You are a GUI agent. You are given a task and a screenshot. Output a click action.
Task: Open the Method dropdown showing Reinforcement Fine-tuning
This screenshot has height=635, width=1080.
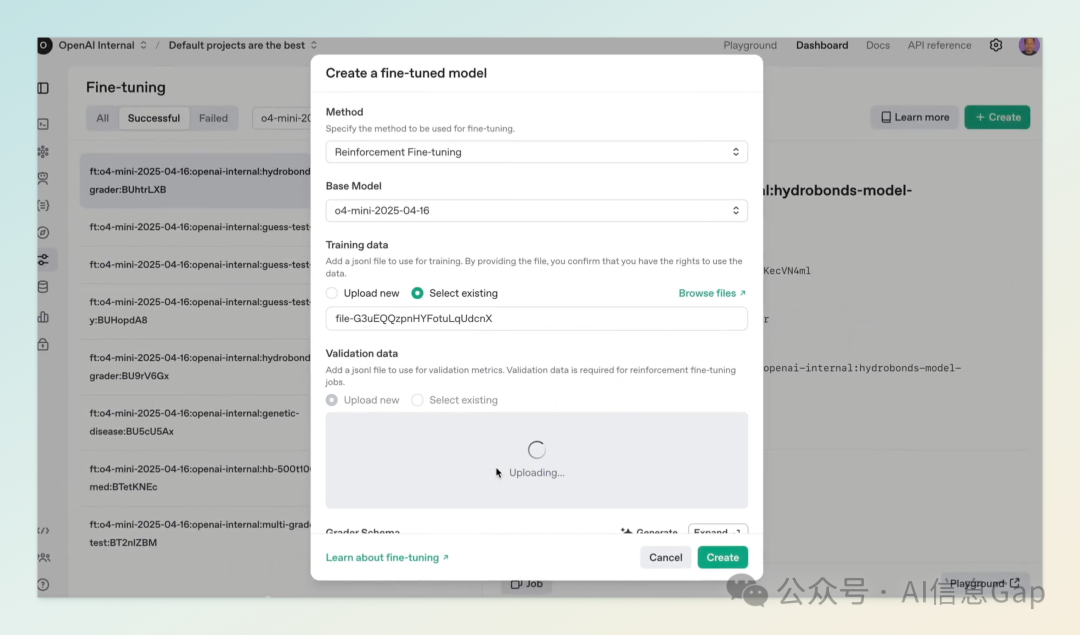pos(537,152)
